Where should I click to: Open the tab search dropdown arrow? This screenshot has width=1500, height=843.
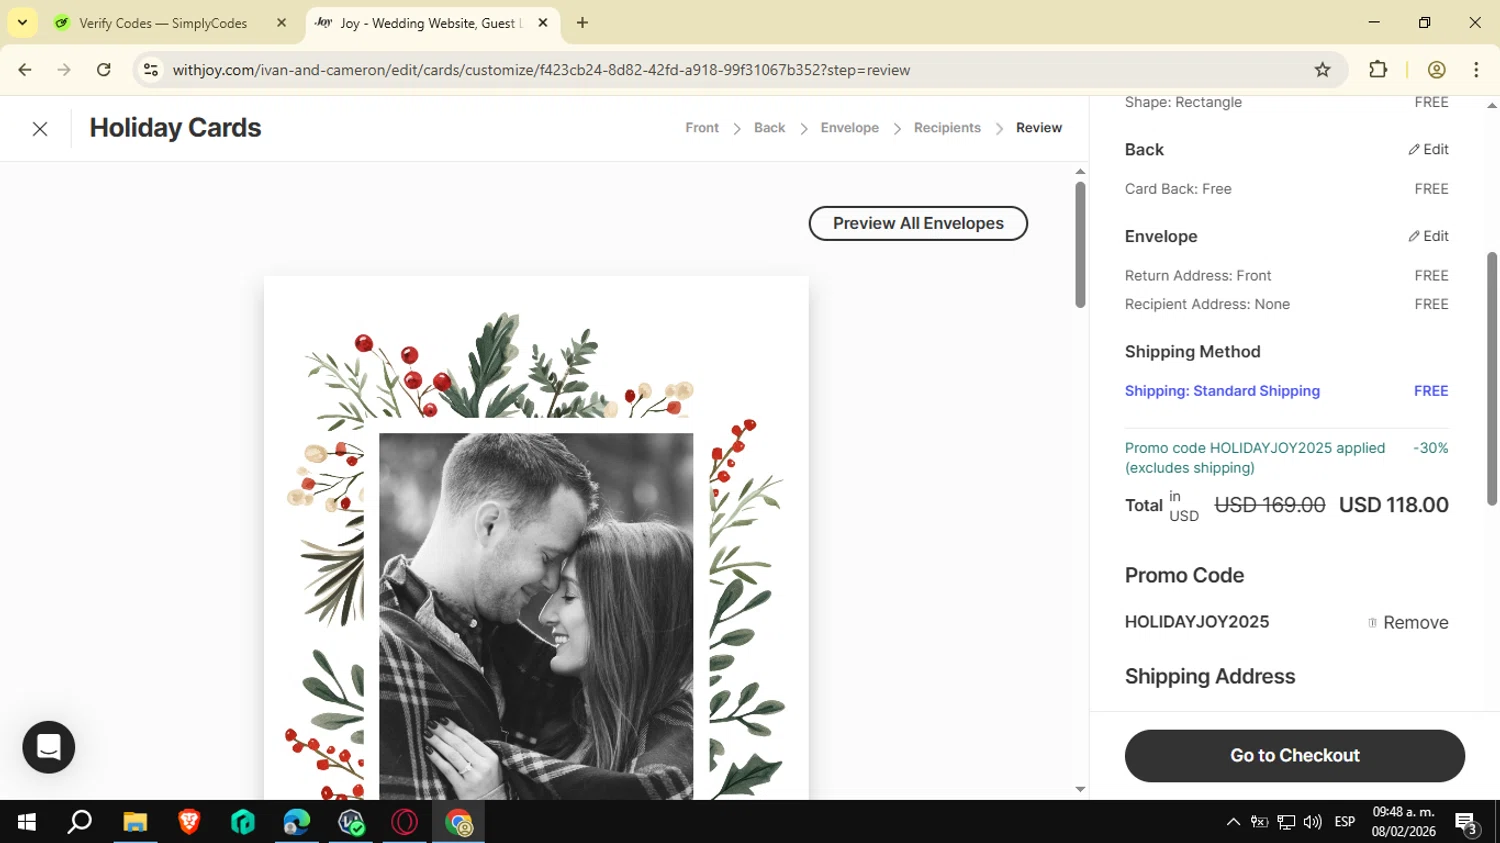tap(22, 22)
